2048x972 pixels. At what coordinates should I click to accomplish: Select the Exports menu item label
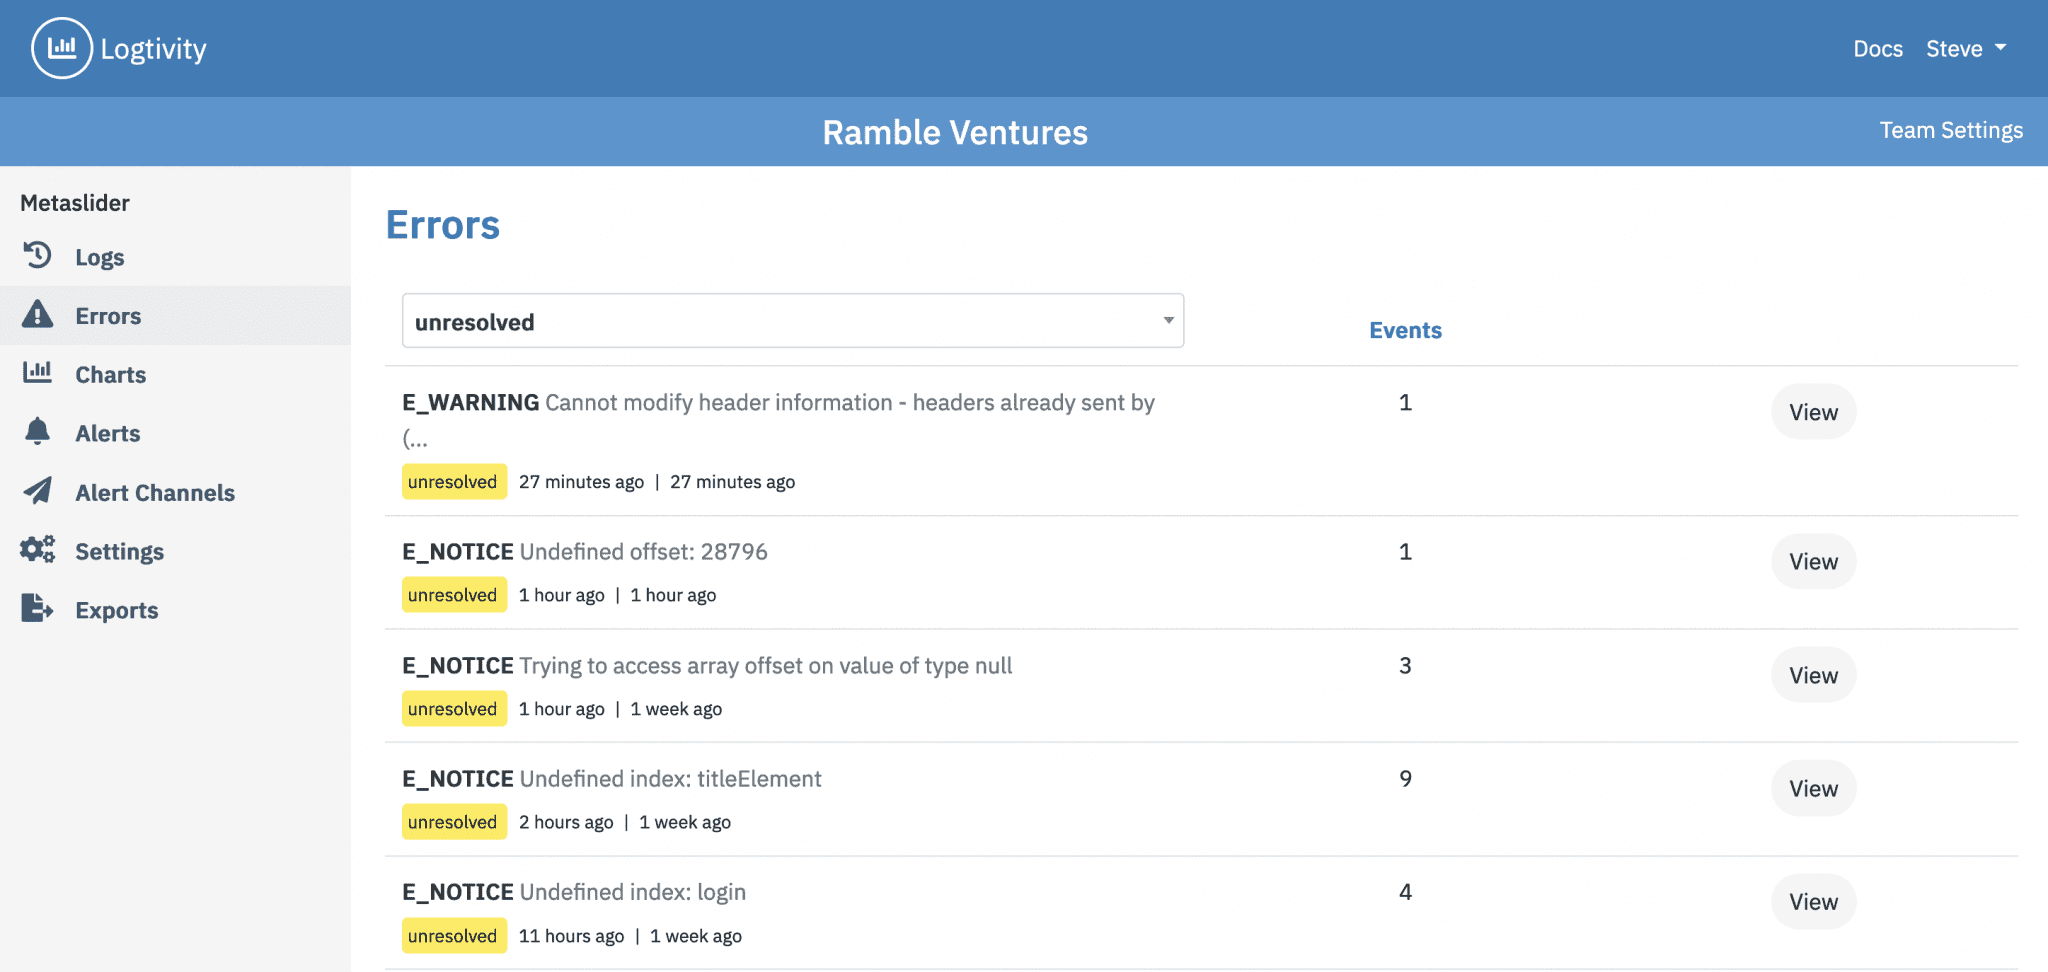tap(117, 610)
